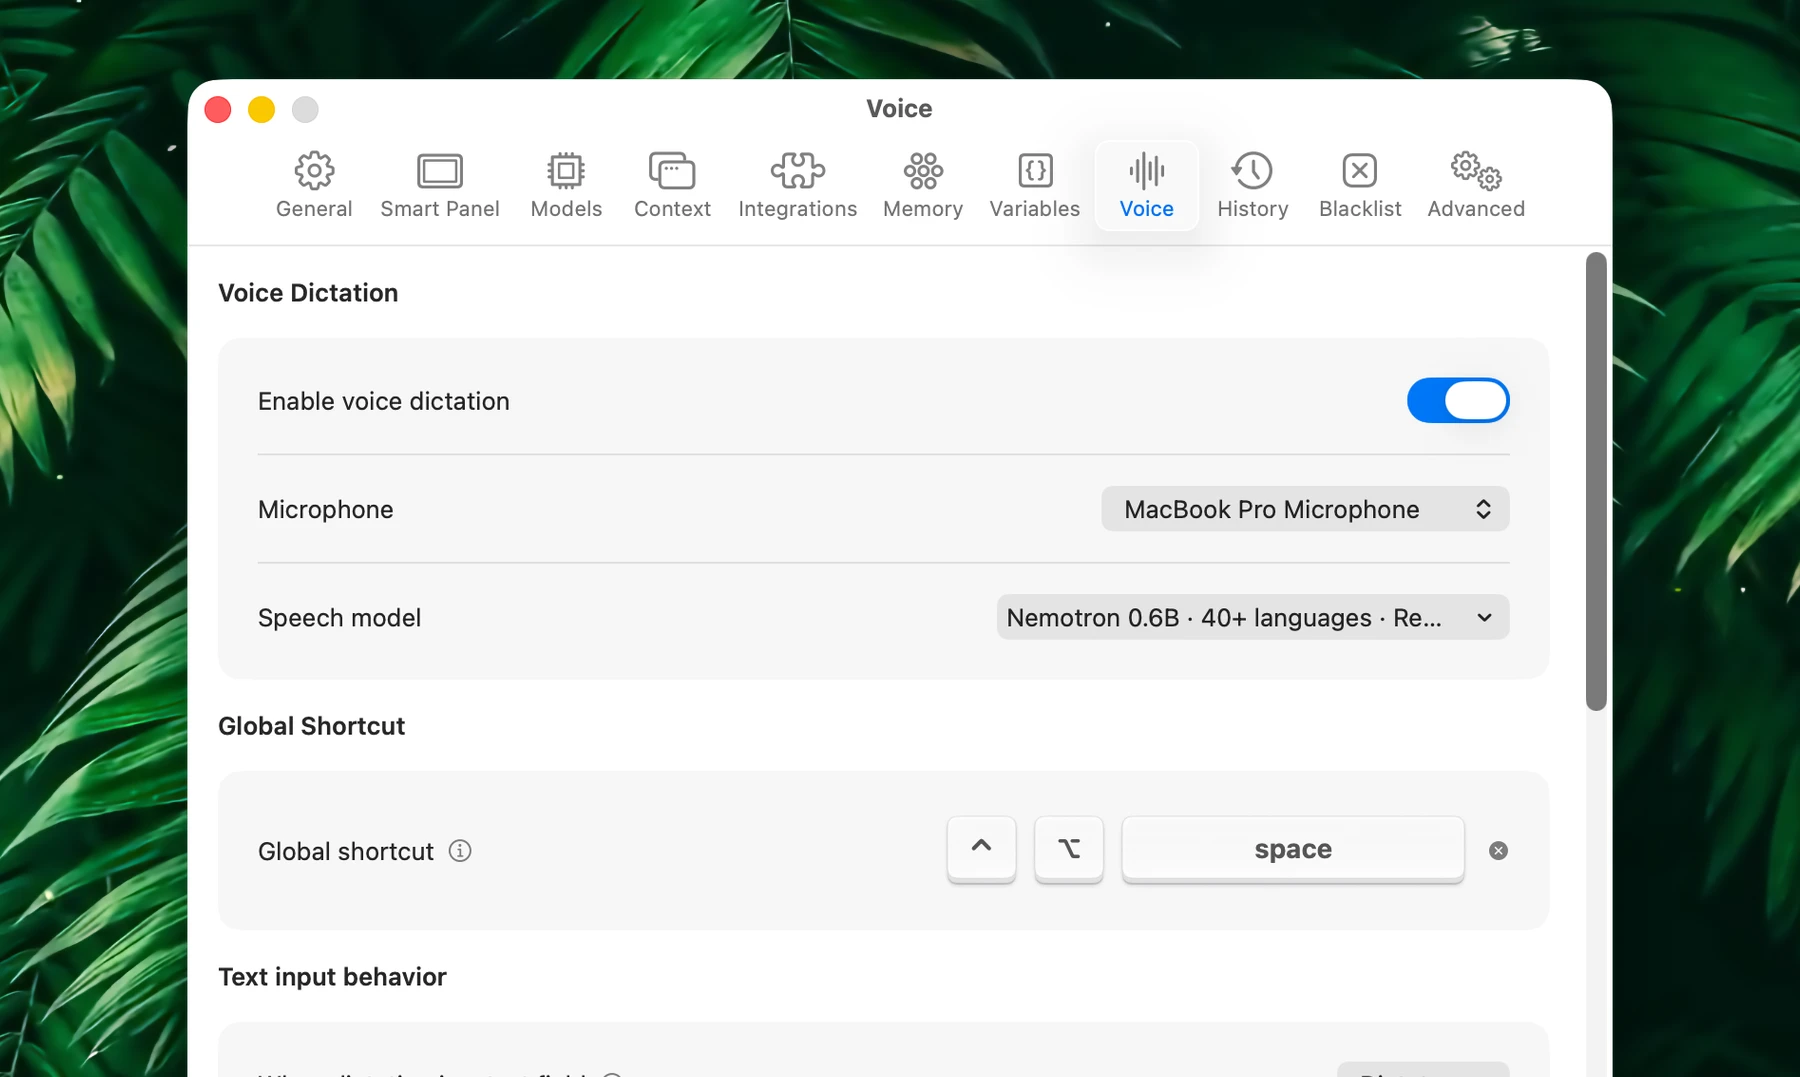Viewport: 1800px width, 1077px height.
Task: Click the info icon beside Global shortcut
Action: [x=460, y=851]
